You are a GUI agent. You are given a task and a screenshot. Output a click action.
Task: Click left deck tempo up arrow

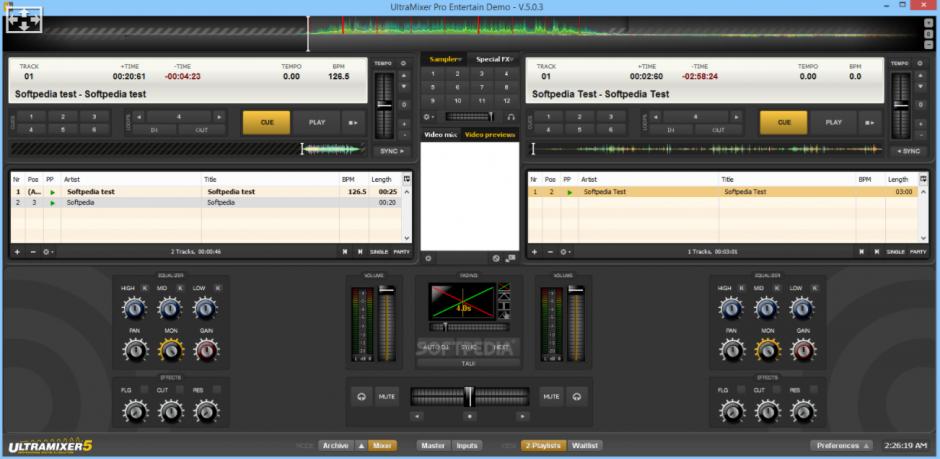point(403,76)
